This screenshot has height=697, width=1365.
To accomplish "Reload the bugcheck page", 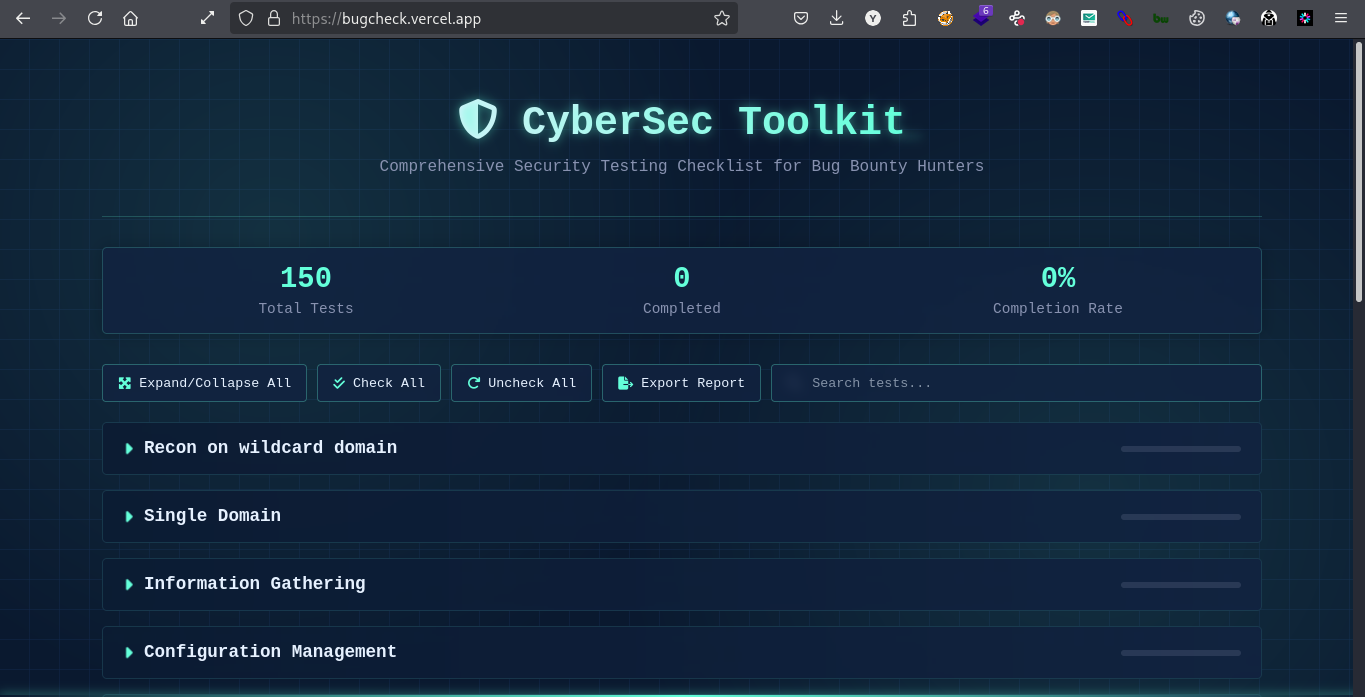I will coord(95,18).
